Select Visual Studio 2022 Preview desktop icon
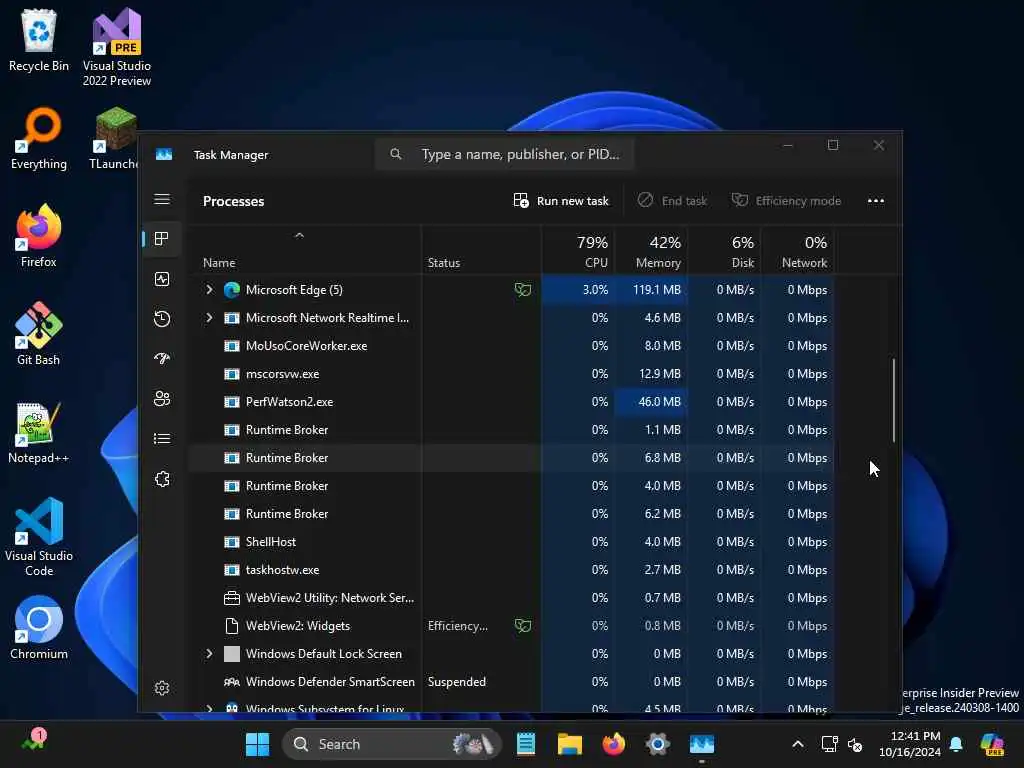This screenshot has height=768, width=1024. 117,47
